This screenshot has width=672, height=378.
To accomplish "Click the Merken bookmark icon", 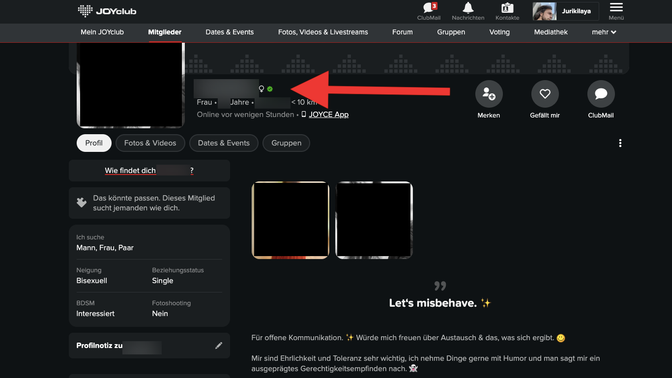I will pos(489,94).
